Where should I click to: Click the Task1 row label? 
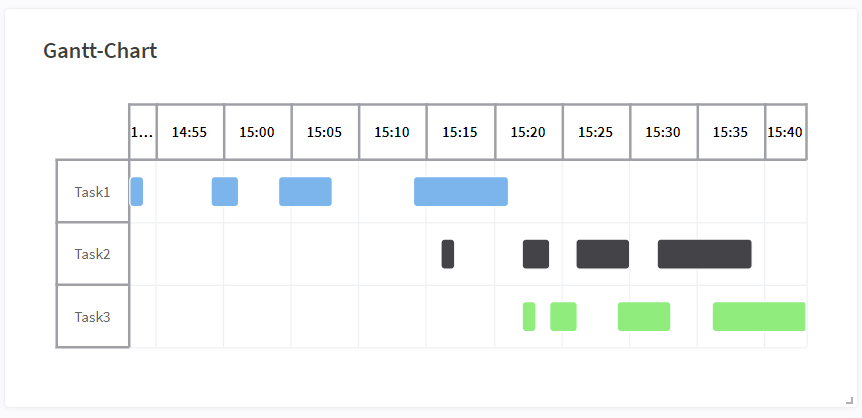tap(92, 191)
